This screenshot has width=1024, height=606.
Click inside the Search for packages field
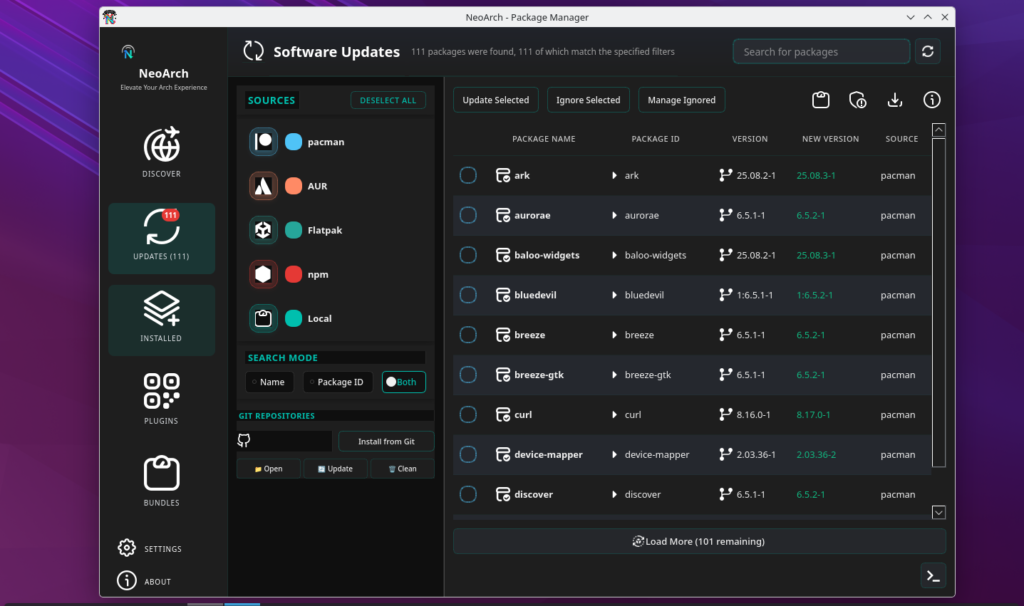tap(820, 51)
